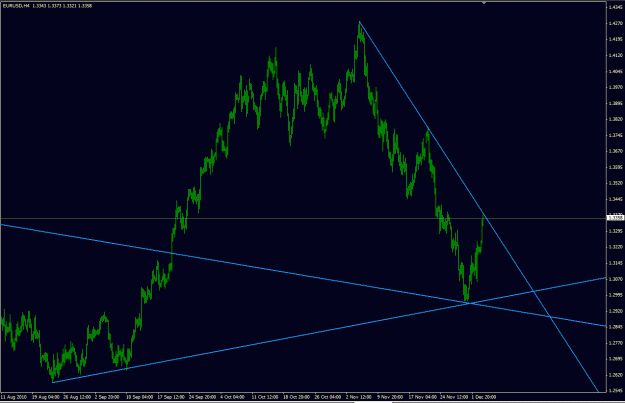Click the chart shift triangle marker at top

484,3
